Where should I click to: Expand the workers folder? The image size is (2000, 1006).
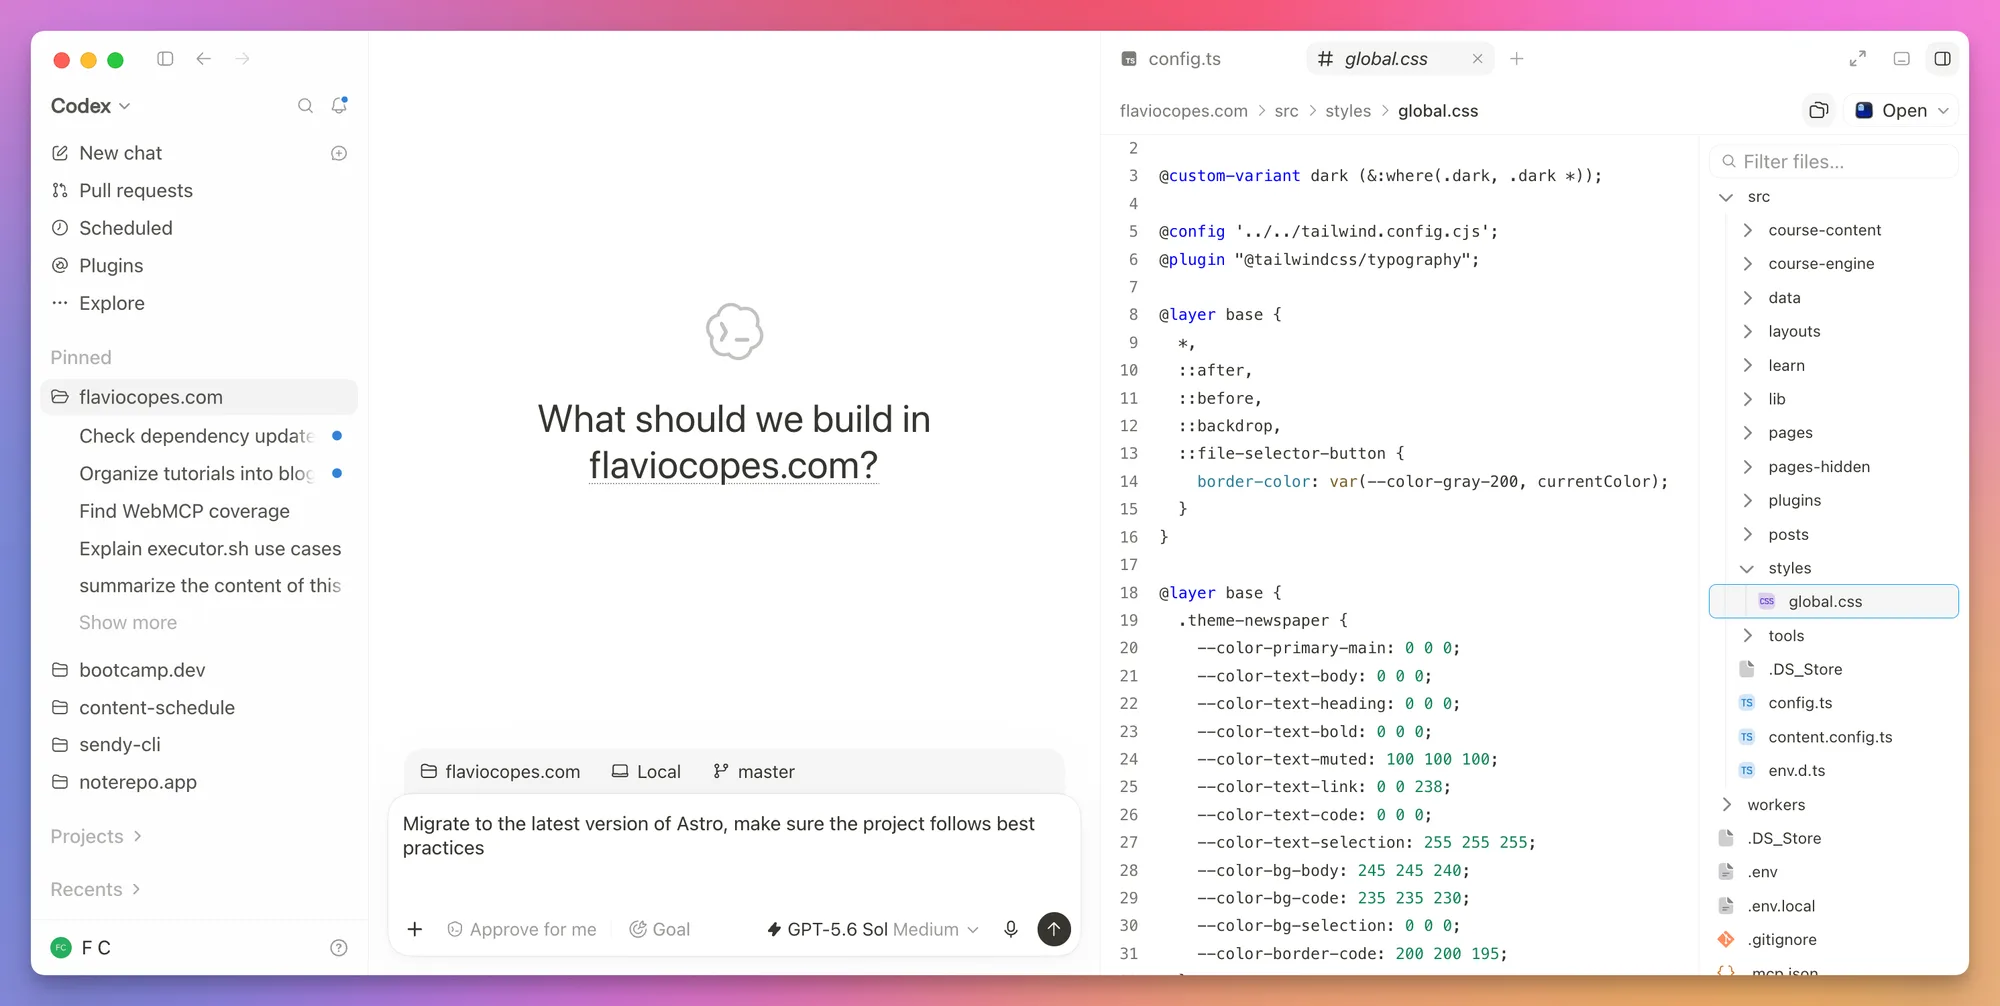[1726, 804]
